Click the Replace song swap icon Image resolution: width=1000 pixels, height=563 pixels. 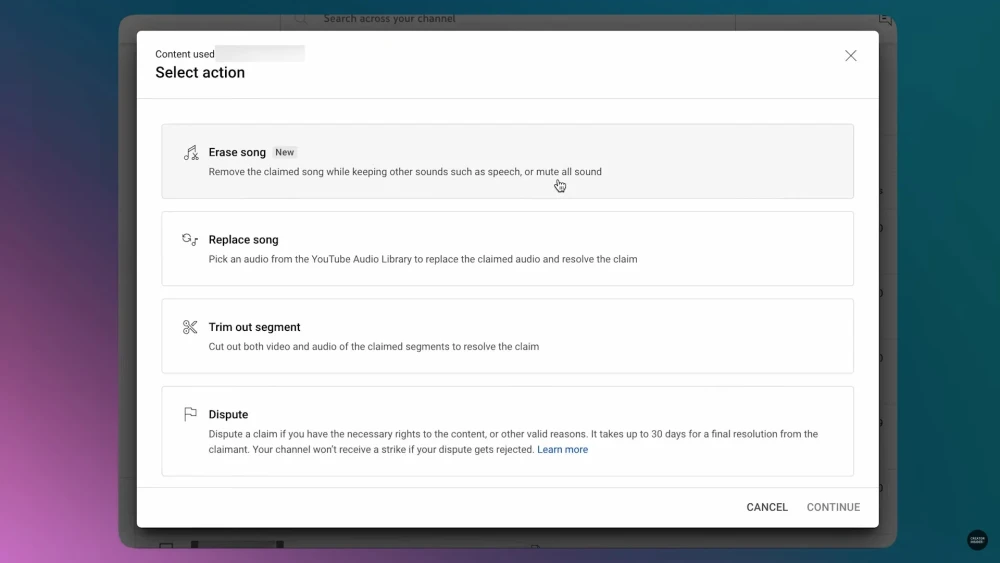(190, 240)
